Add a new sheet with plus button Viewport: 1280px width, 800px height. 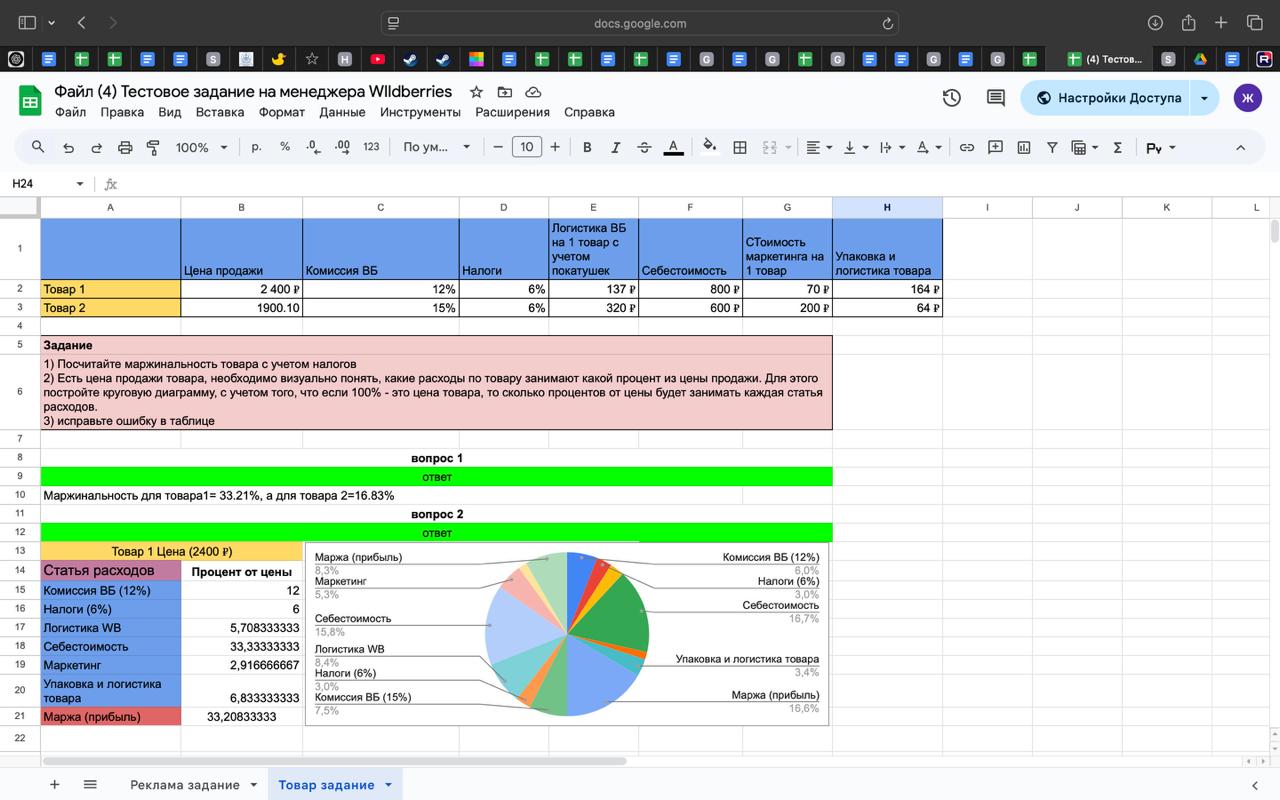pos(55,785)
